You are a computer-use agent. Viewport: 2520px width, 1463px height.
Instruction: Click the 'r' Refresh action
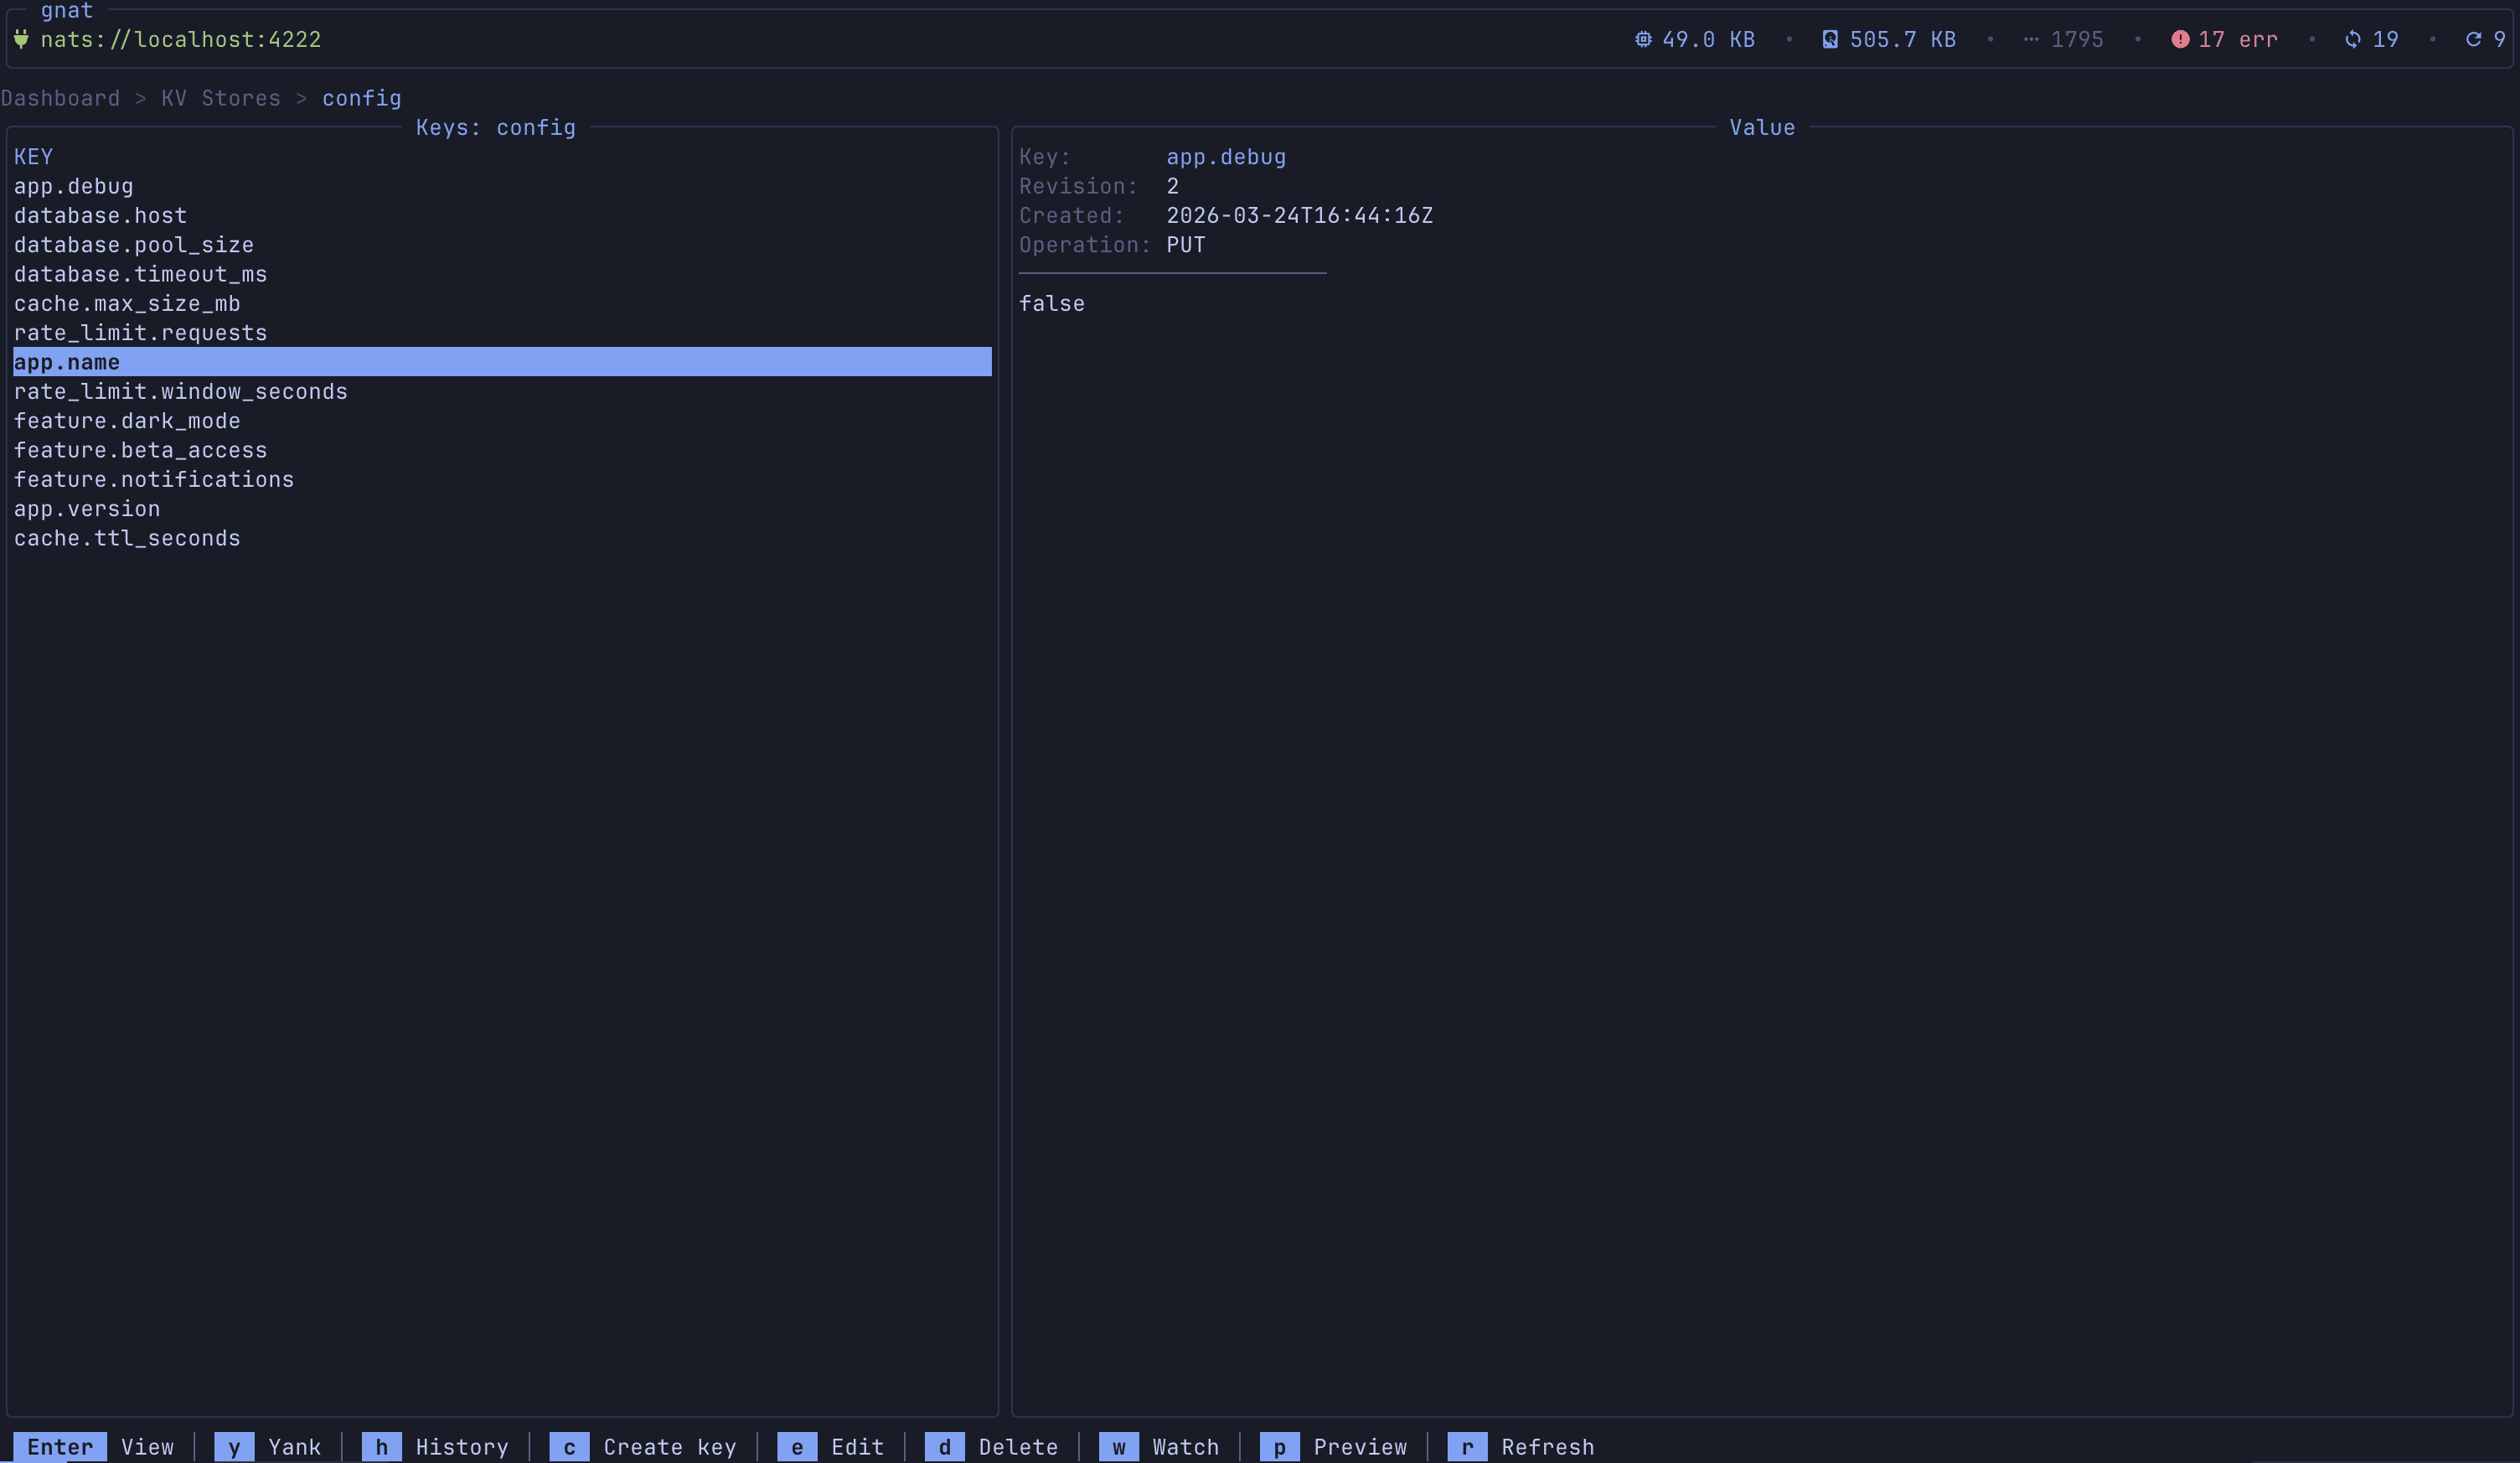[1467, 1447]
